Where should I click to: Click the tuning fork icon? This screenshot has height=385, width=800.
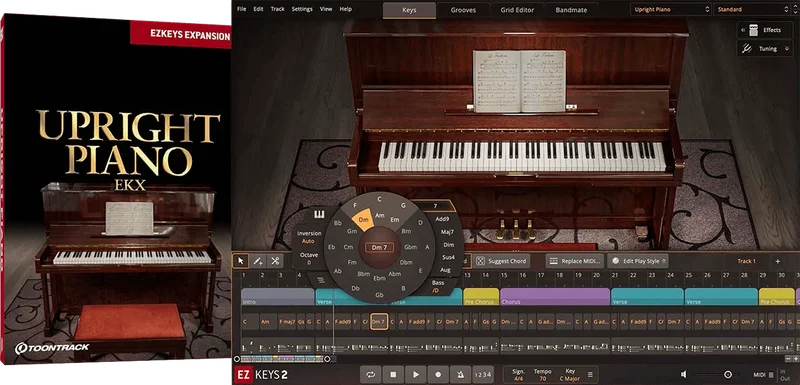tap(747, 49)
